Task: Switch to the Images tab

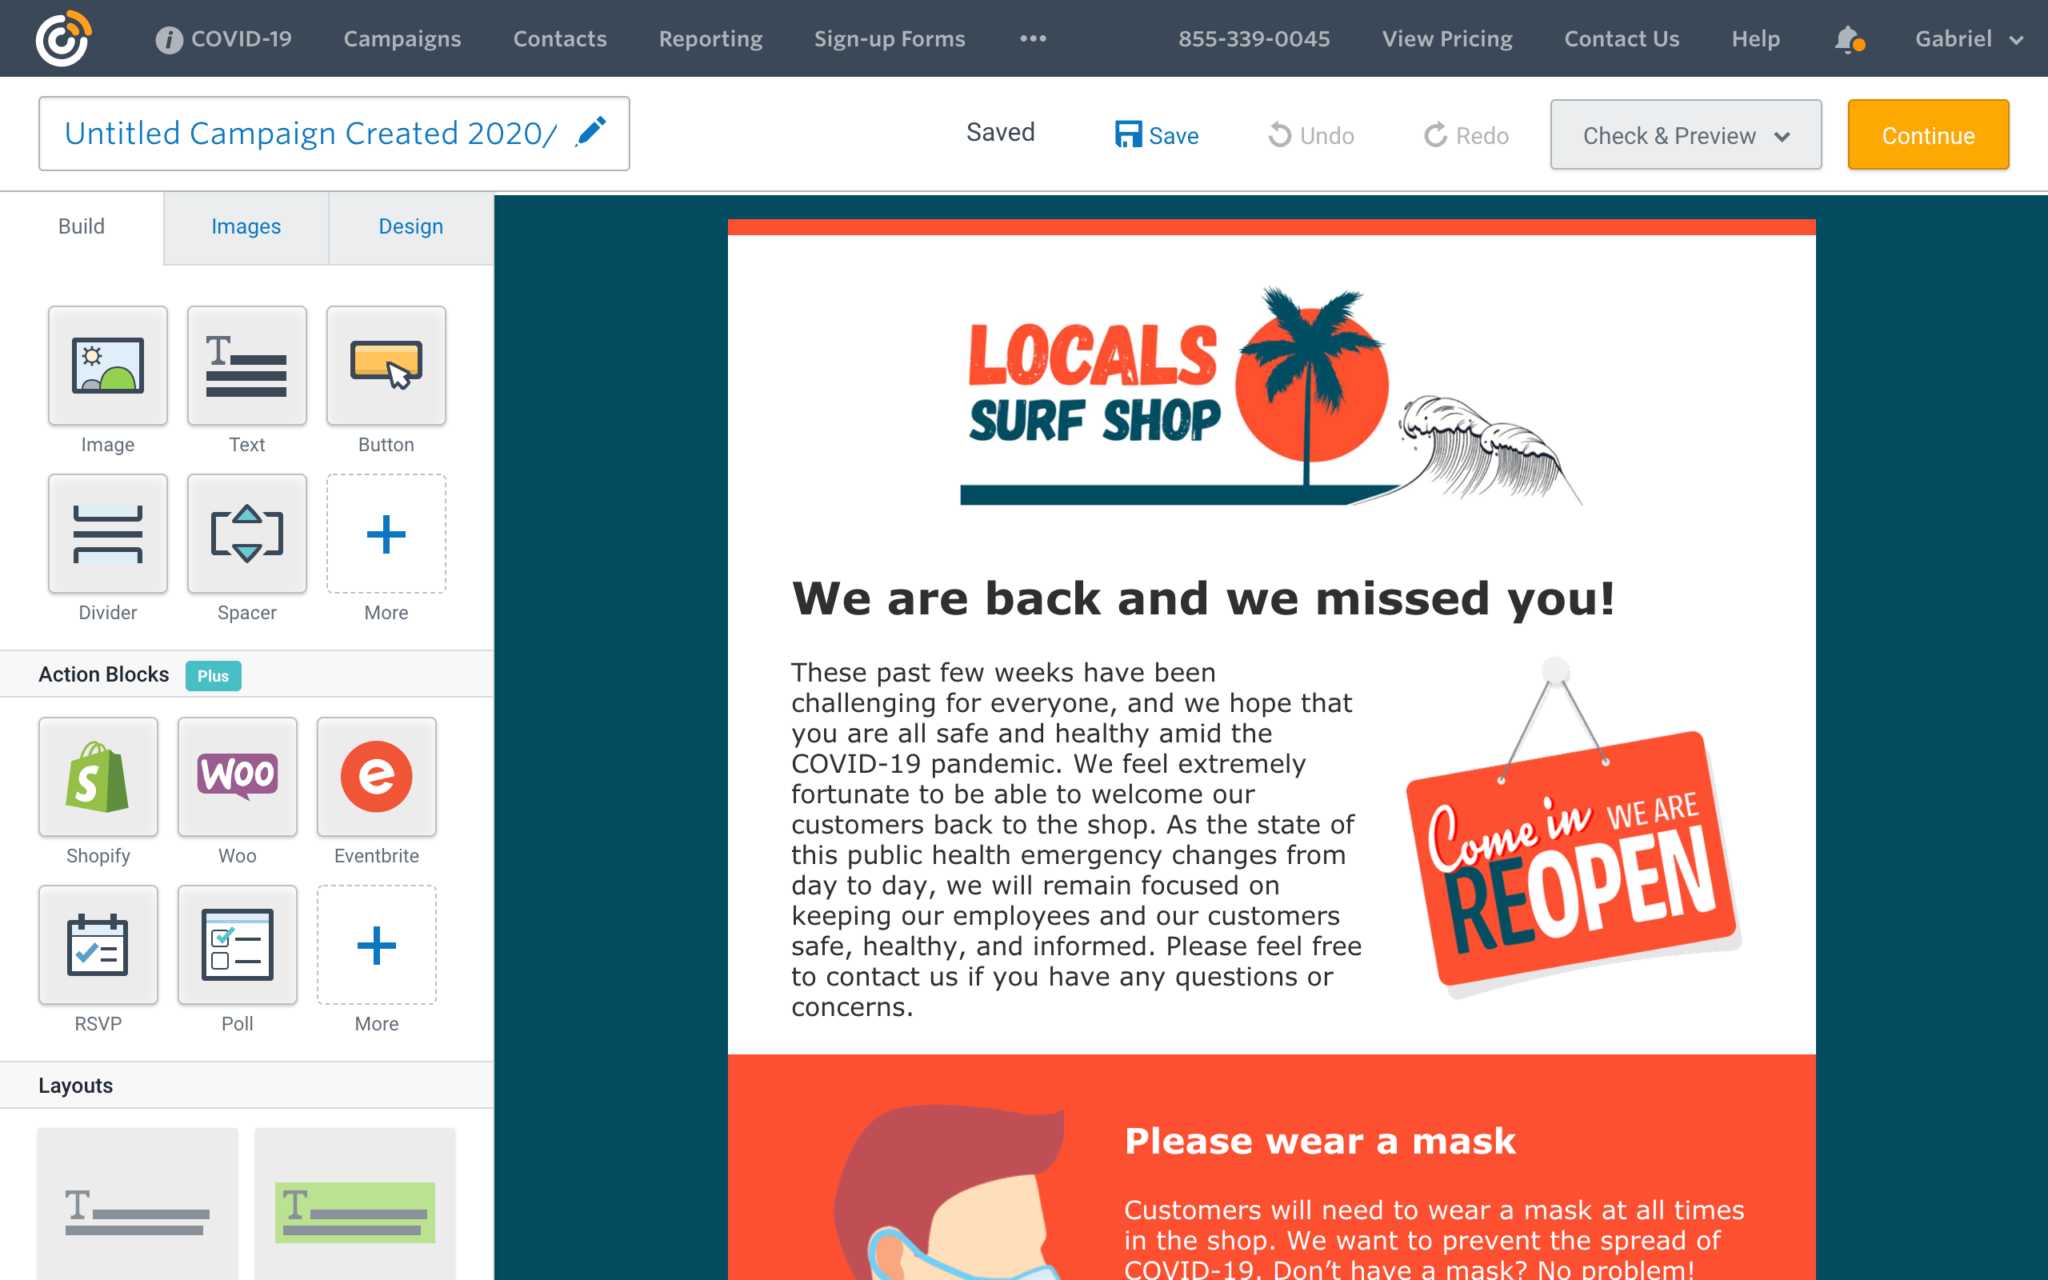Action: [x=245, y=226]
